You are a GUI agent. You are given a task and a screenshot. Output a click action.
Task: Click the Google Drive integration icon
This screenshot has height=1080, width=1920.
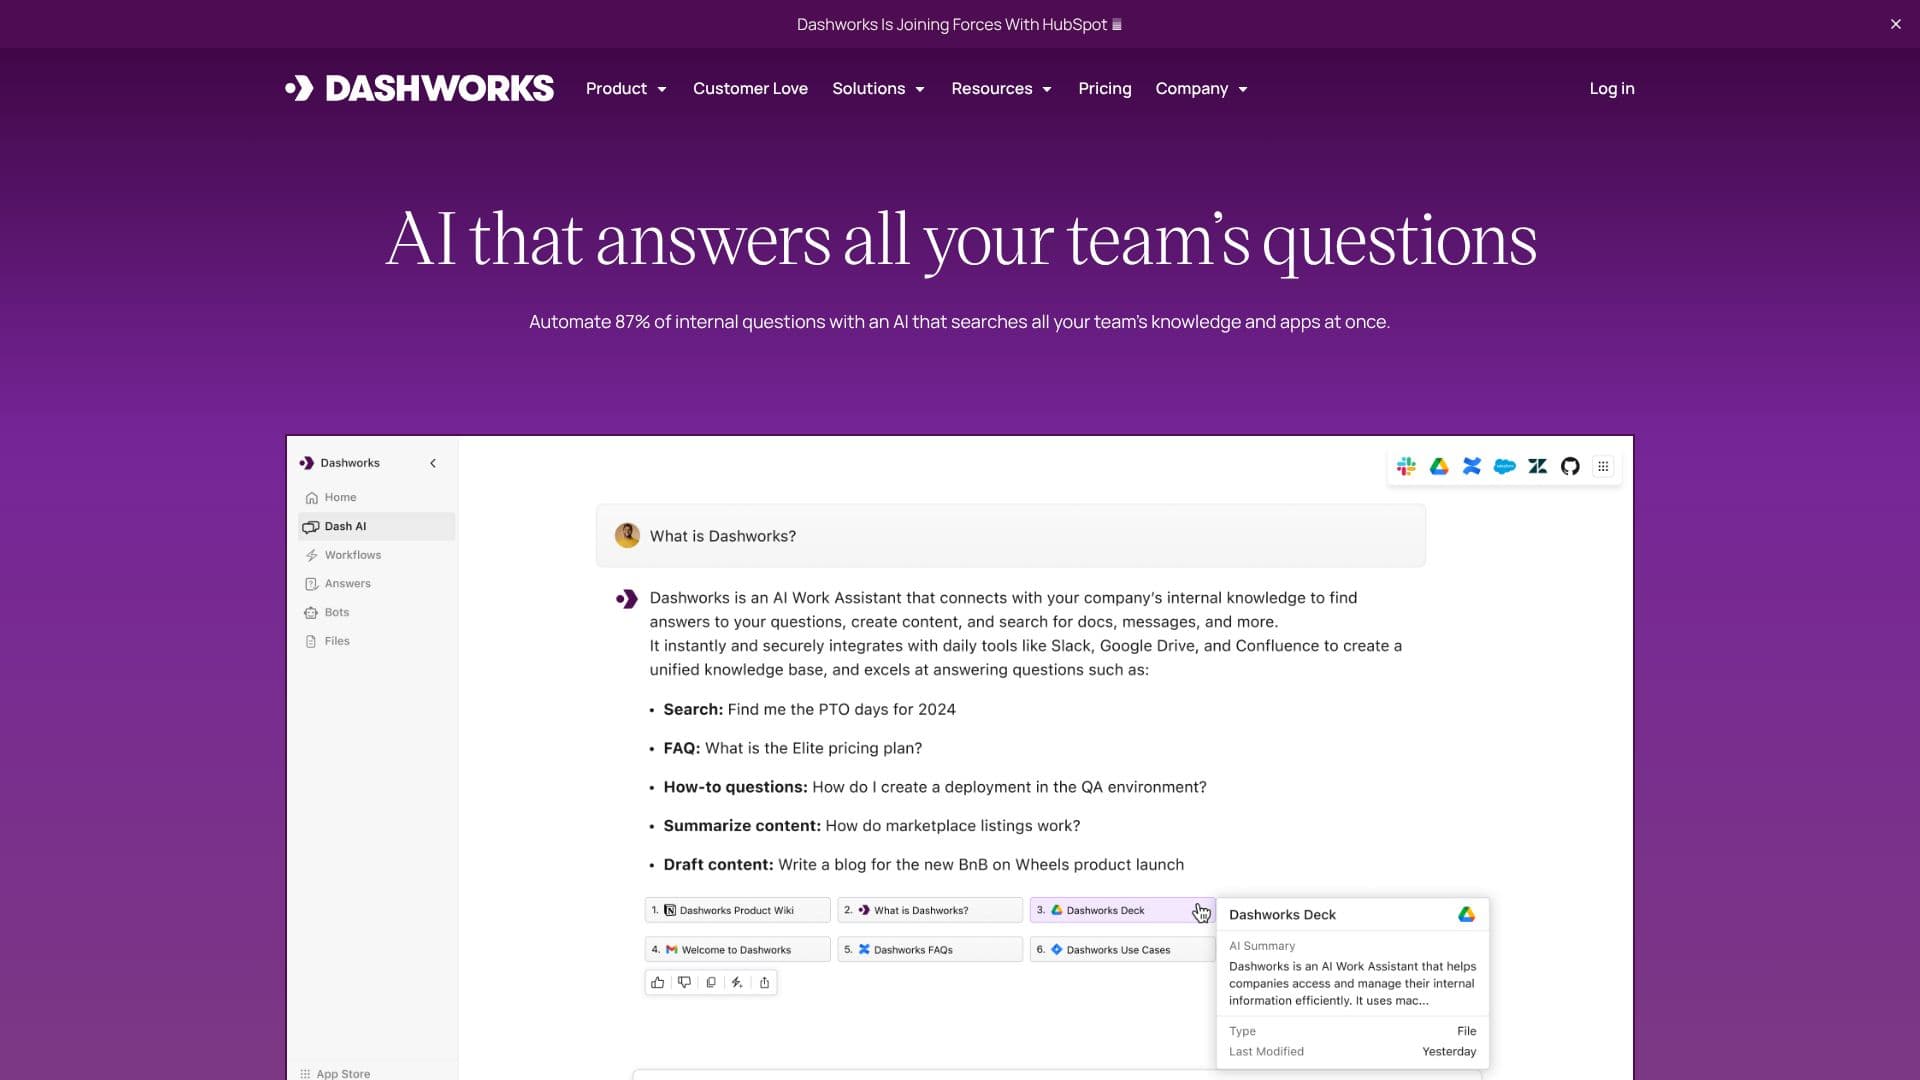point(1439,466)
